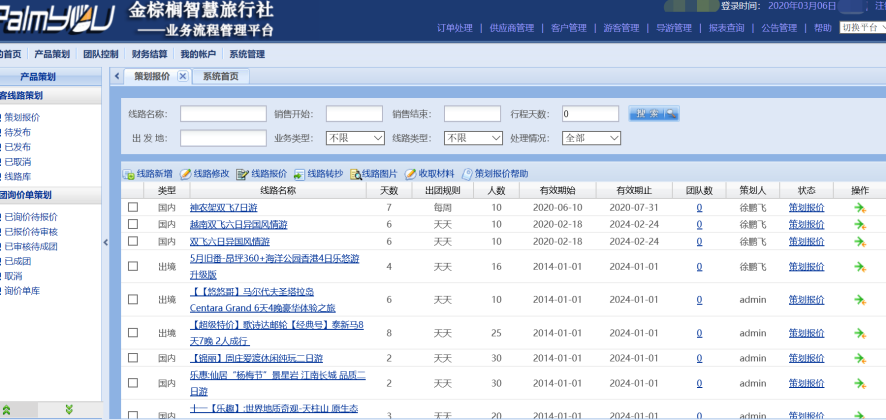Click the 线路修改 edit-route pencil icon
Screen dimensions: 886x420
click(x=186, y=174)
